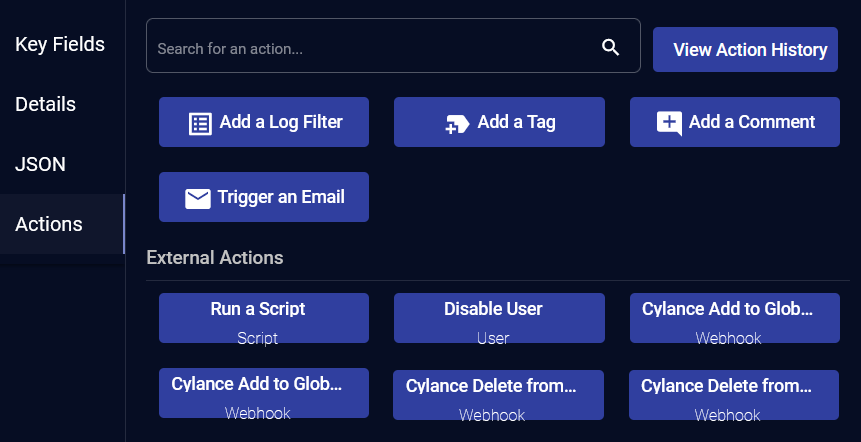Choose the Add a Tag action
861x442 pixels.
(x=499, y=122)
